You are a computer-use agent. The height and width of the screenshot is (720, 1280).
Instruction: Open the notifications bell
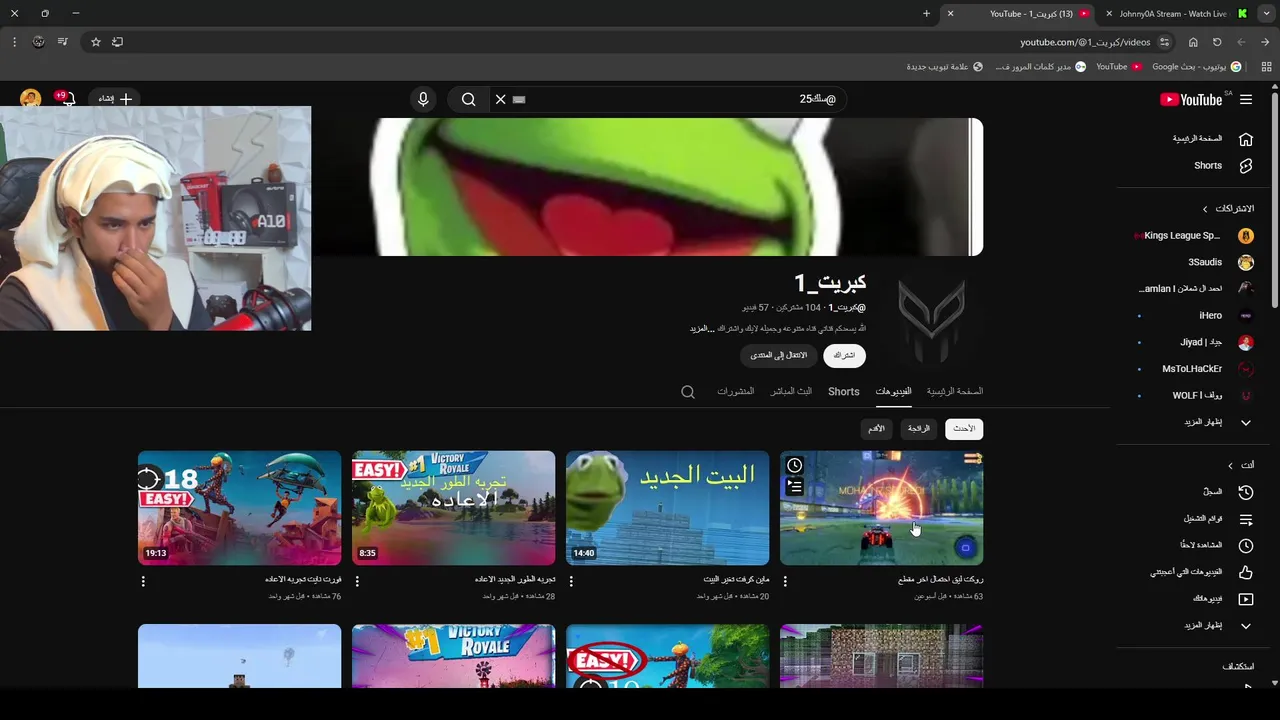coord(68,99)
